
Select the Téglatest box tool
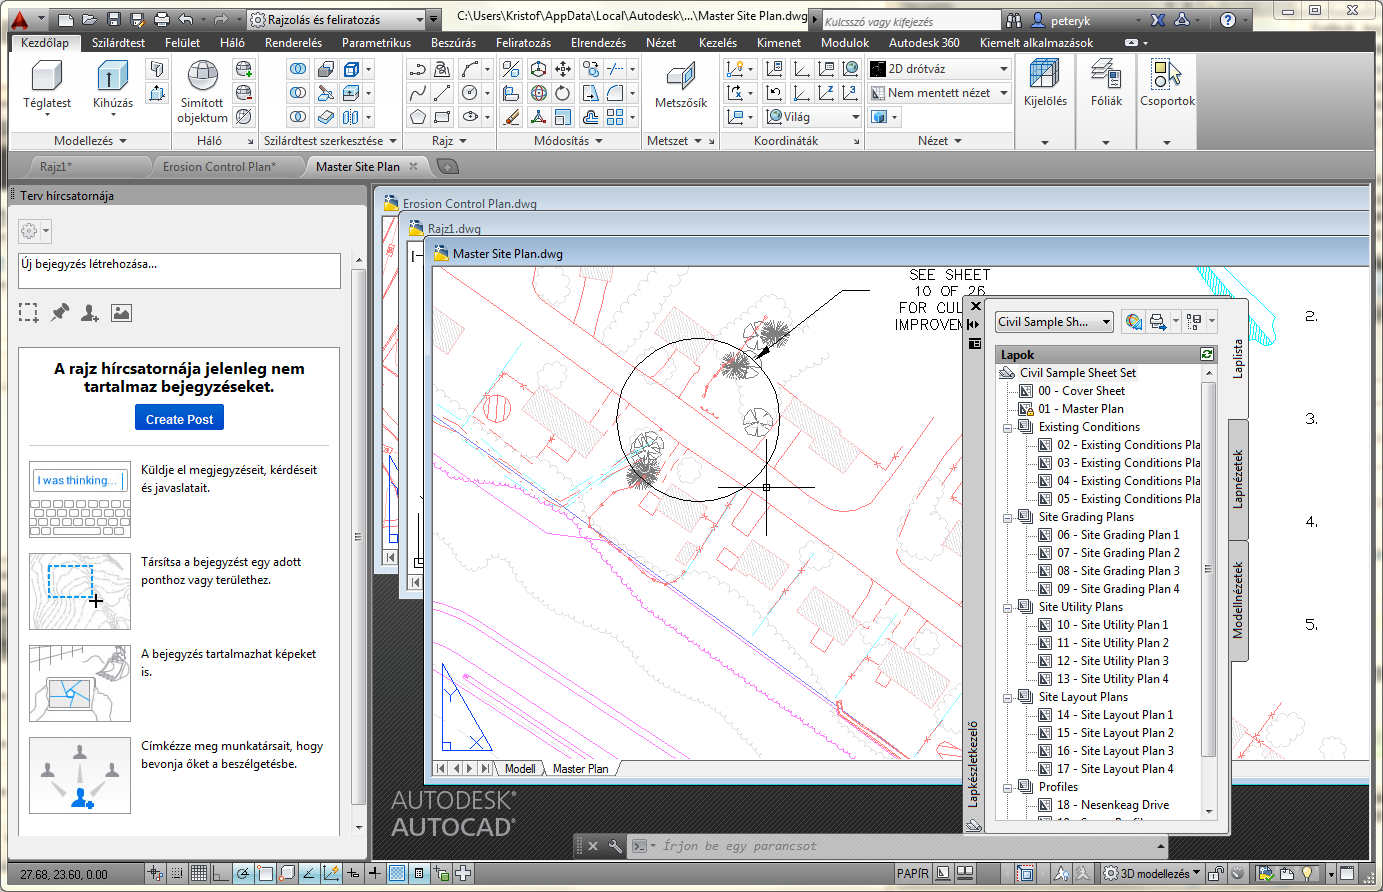47,85
